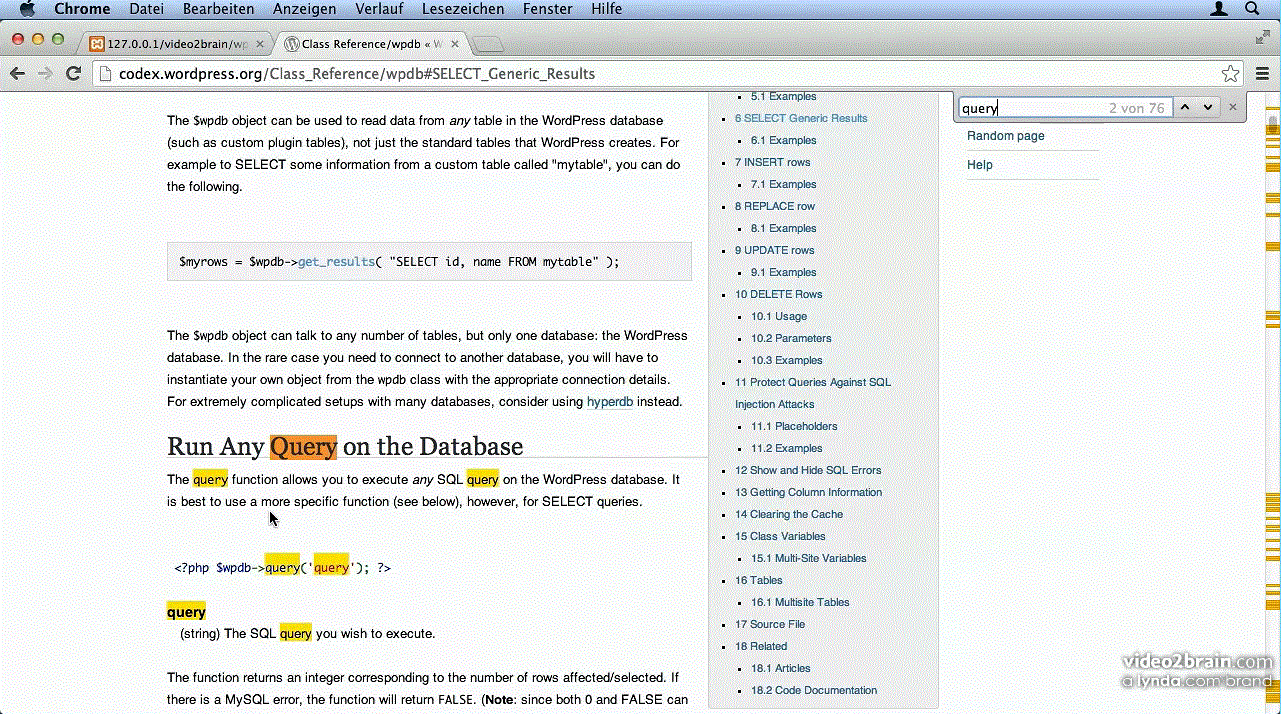Switch to the 127.0.0.1/video2brain tab
The image size is (1281, 714).
(175, 44)
